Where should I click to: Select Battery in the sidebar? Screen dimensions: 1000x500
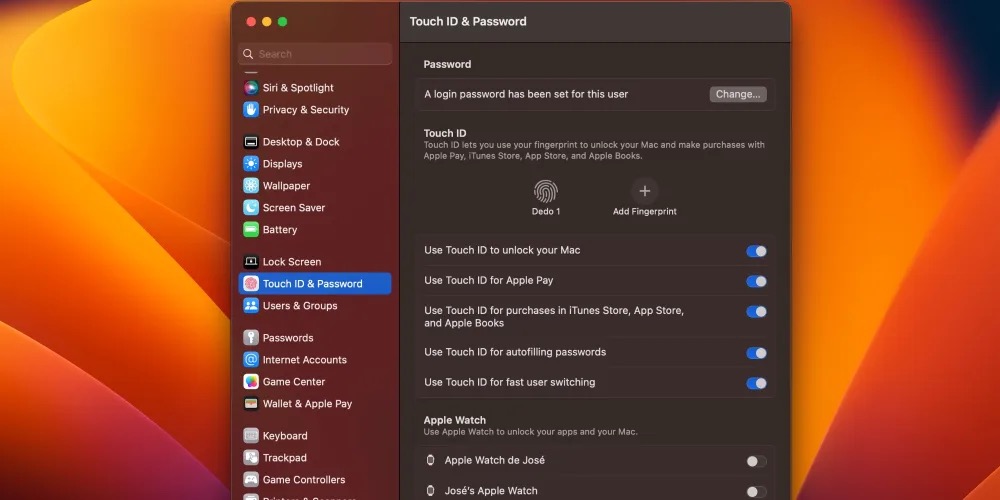click(x=279, y=230)
